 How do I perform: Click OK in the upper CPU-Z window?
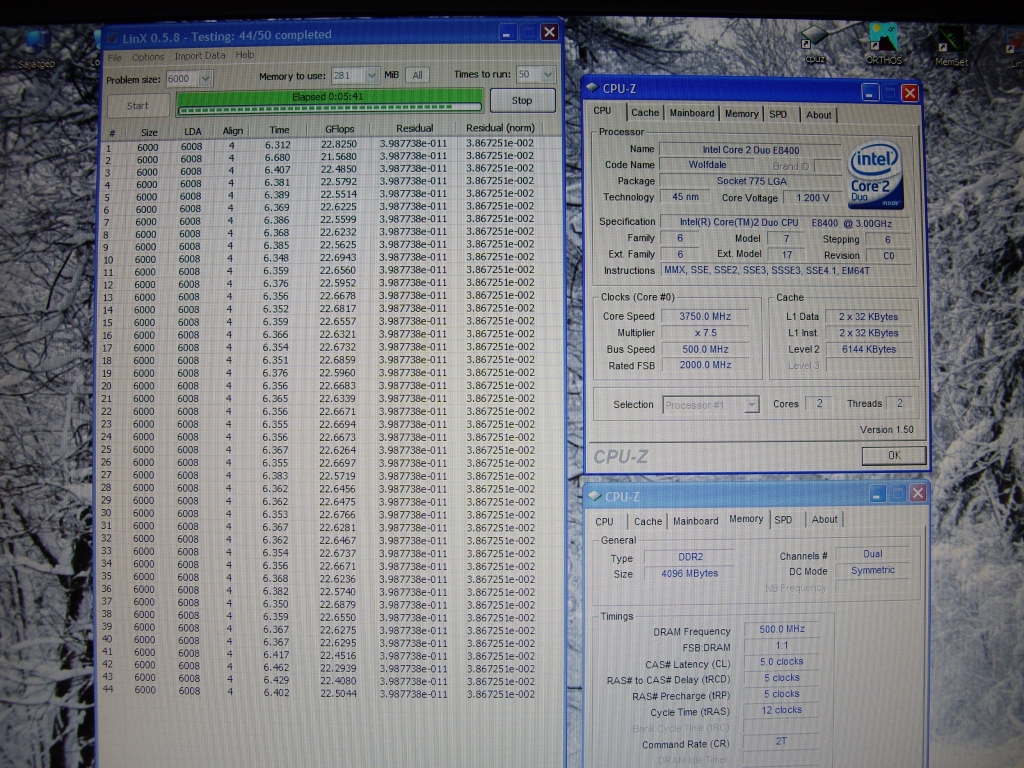tap(894, 455)
